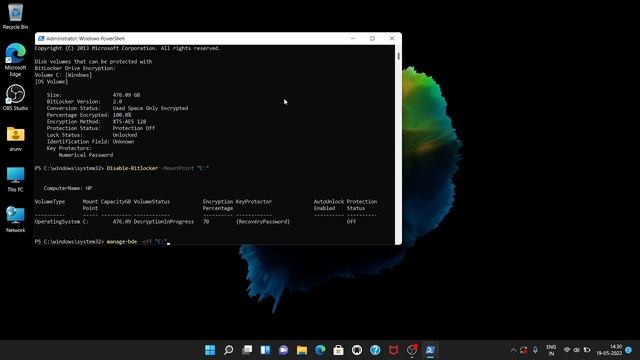
Task: Open Wi-Fi network quick settings
Action: click(567, 350)
